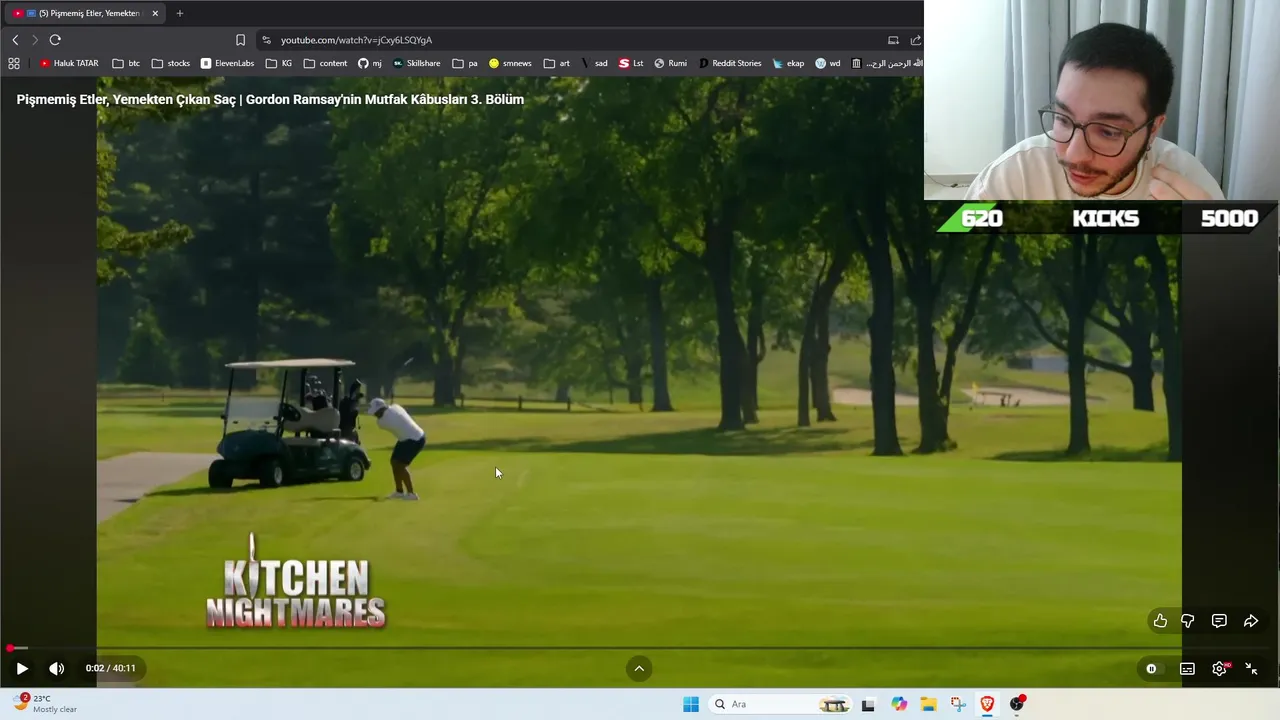Go back in the browser
This screenshot has width=1280, height=720.
[15, 40]
